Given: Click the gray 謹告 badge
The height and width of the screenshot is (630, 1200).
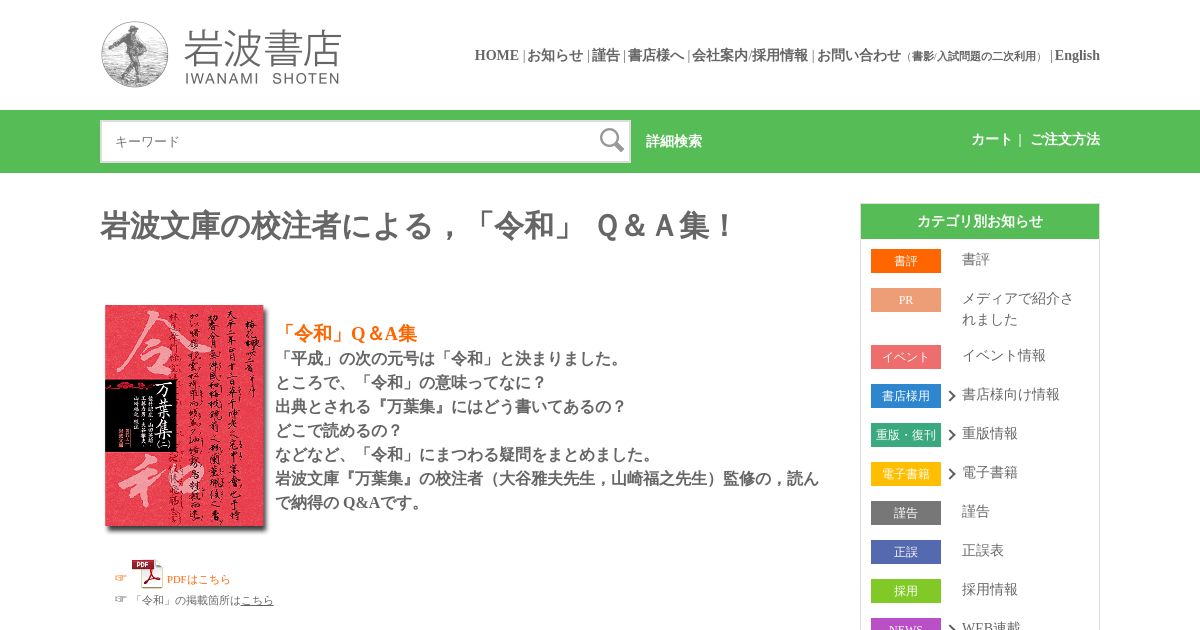Looking at the screenshot, I should [x=906, y=513].
